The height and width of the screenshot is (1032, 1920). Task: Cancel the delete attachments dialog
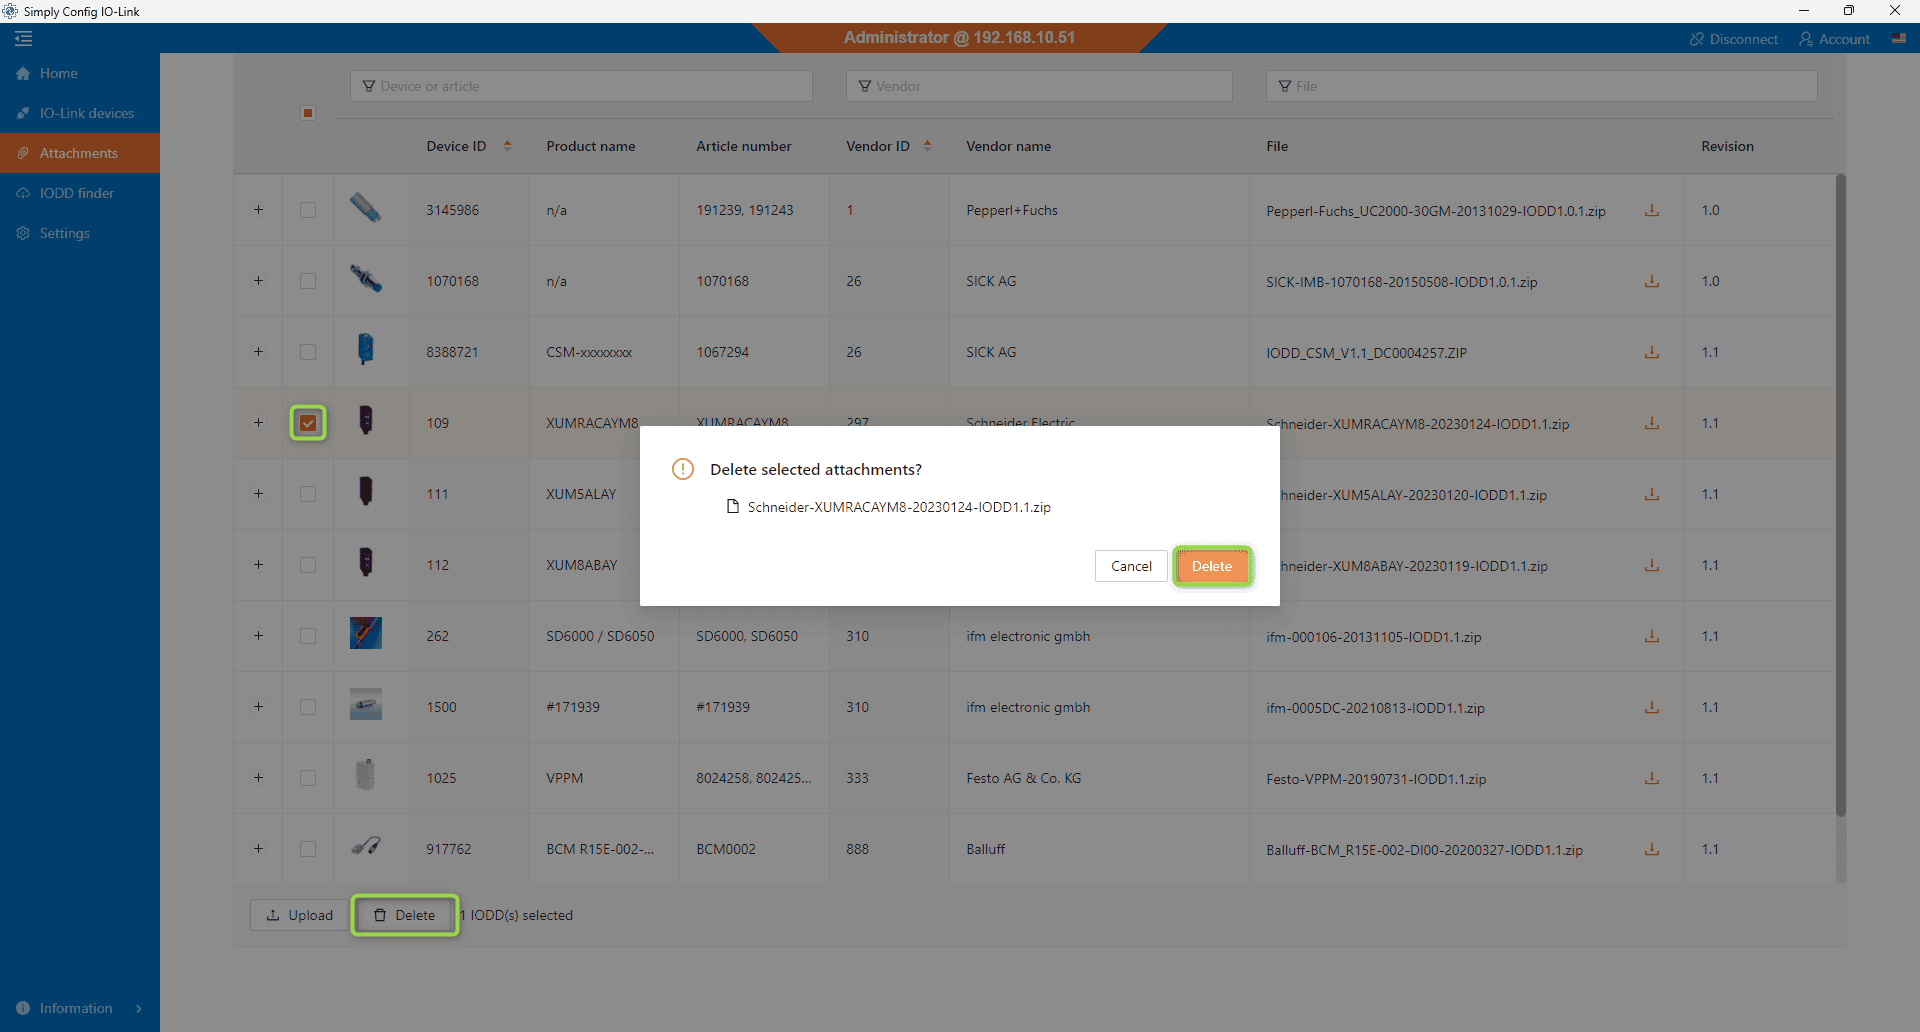(x=1130, y=566)
